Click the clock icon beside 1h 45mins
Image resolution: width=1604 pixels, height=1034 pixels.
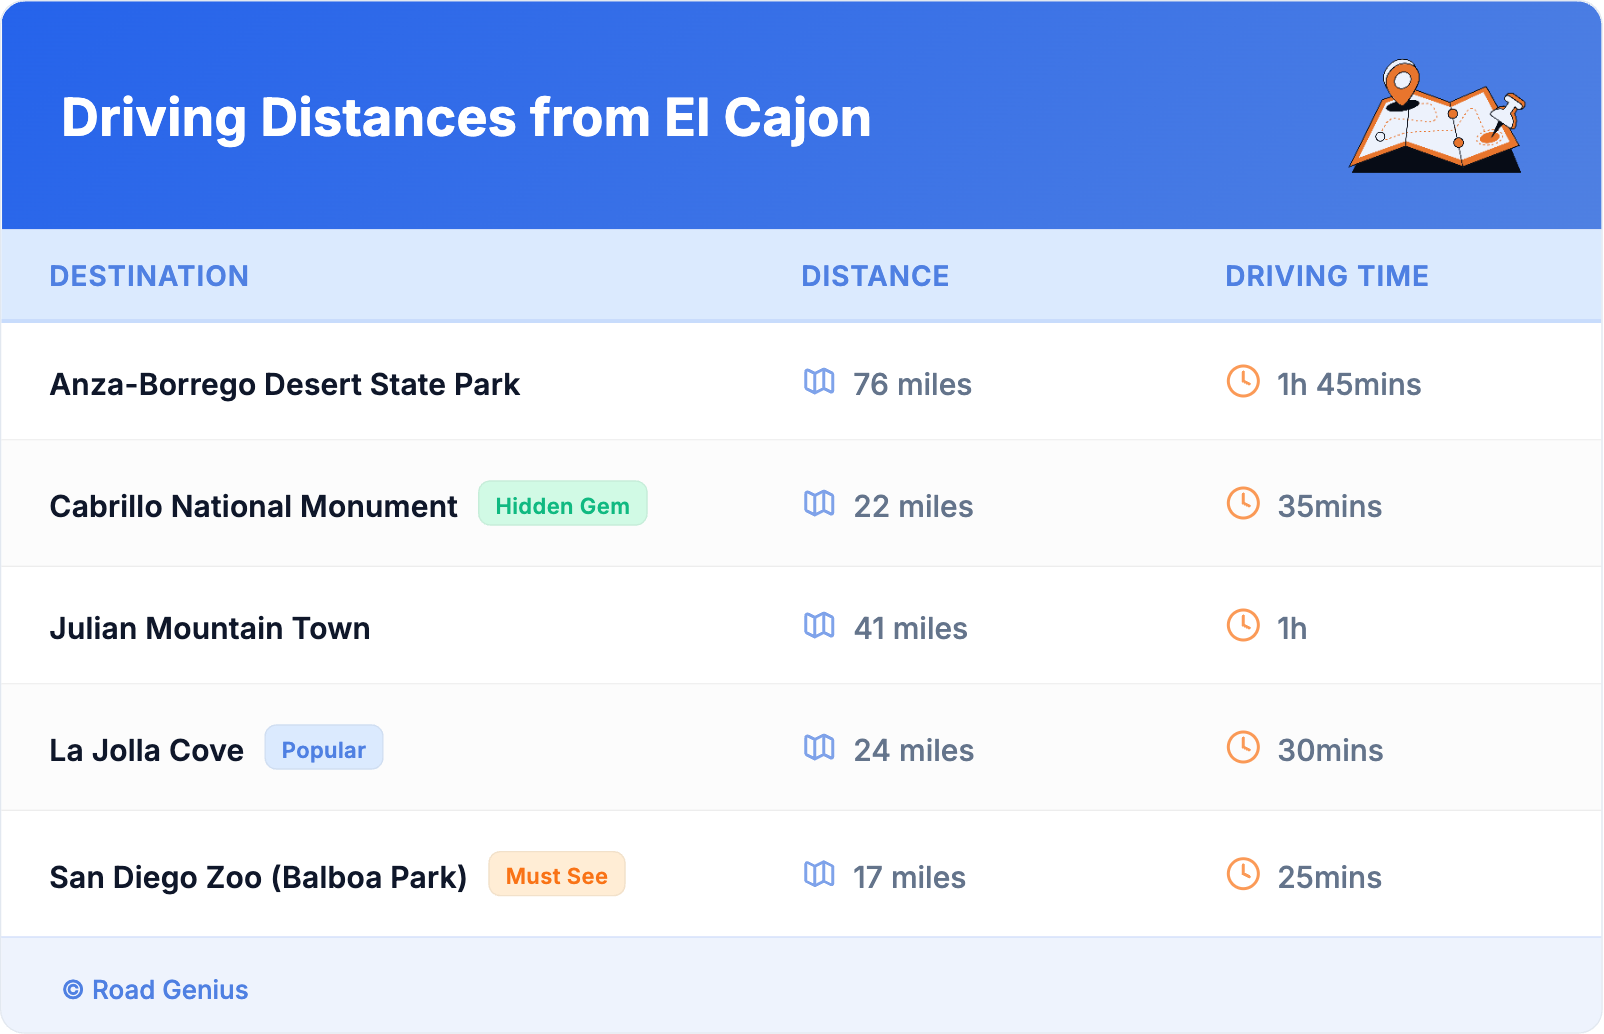point(1243,381)
